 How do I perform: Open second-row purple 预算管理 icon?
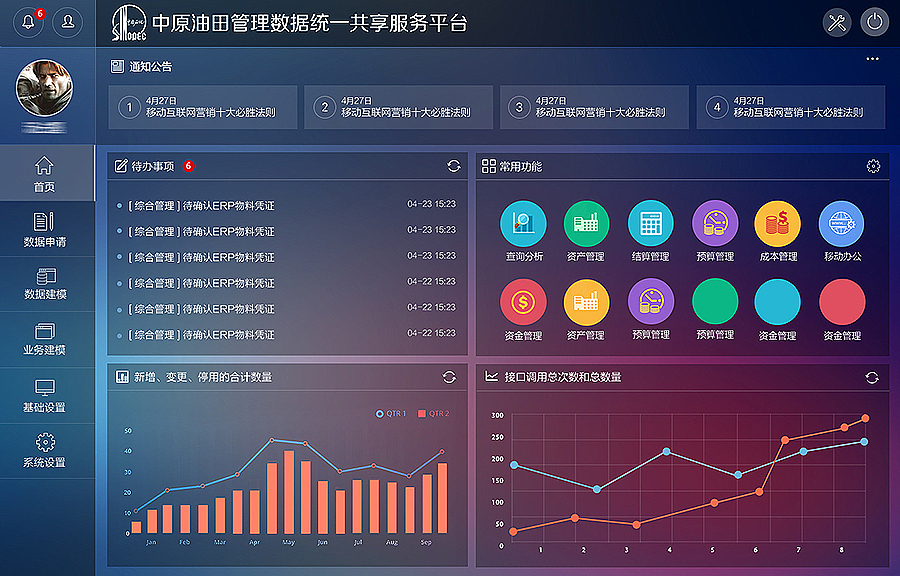[x=650, y=301]
